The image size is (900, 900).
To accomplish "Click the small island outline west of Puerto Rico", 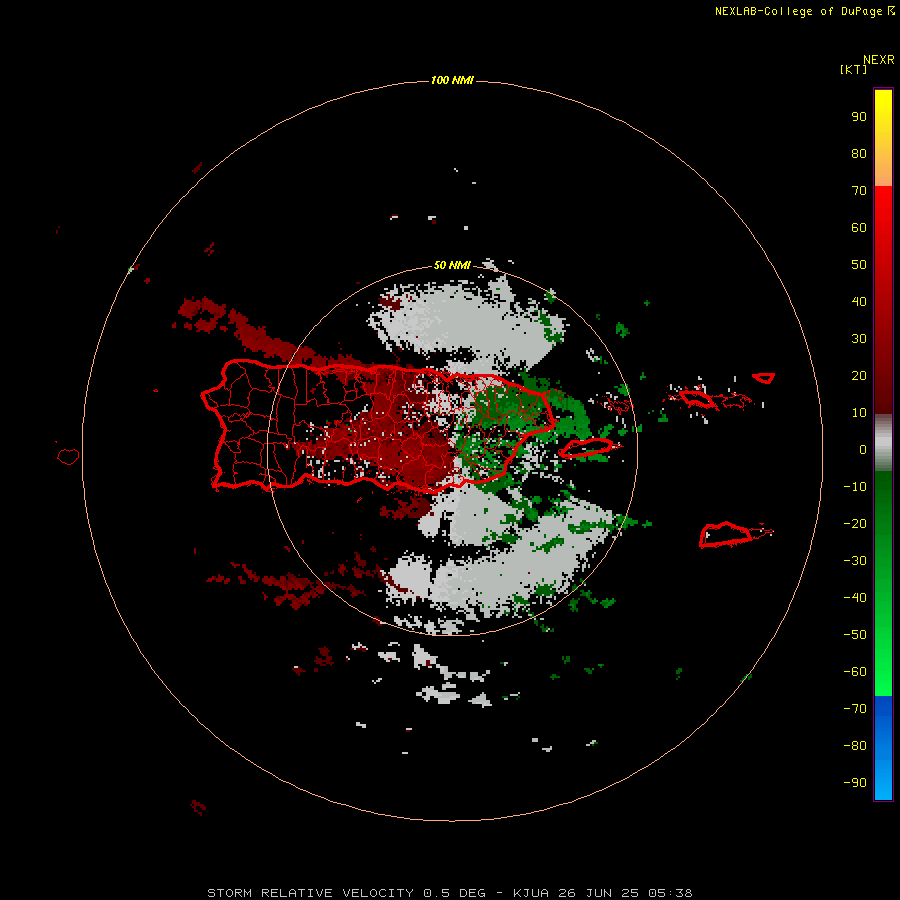I will [68, 456].
